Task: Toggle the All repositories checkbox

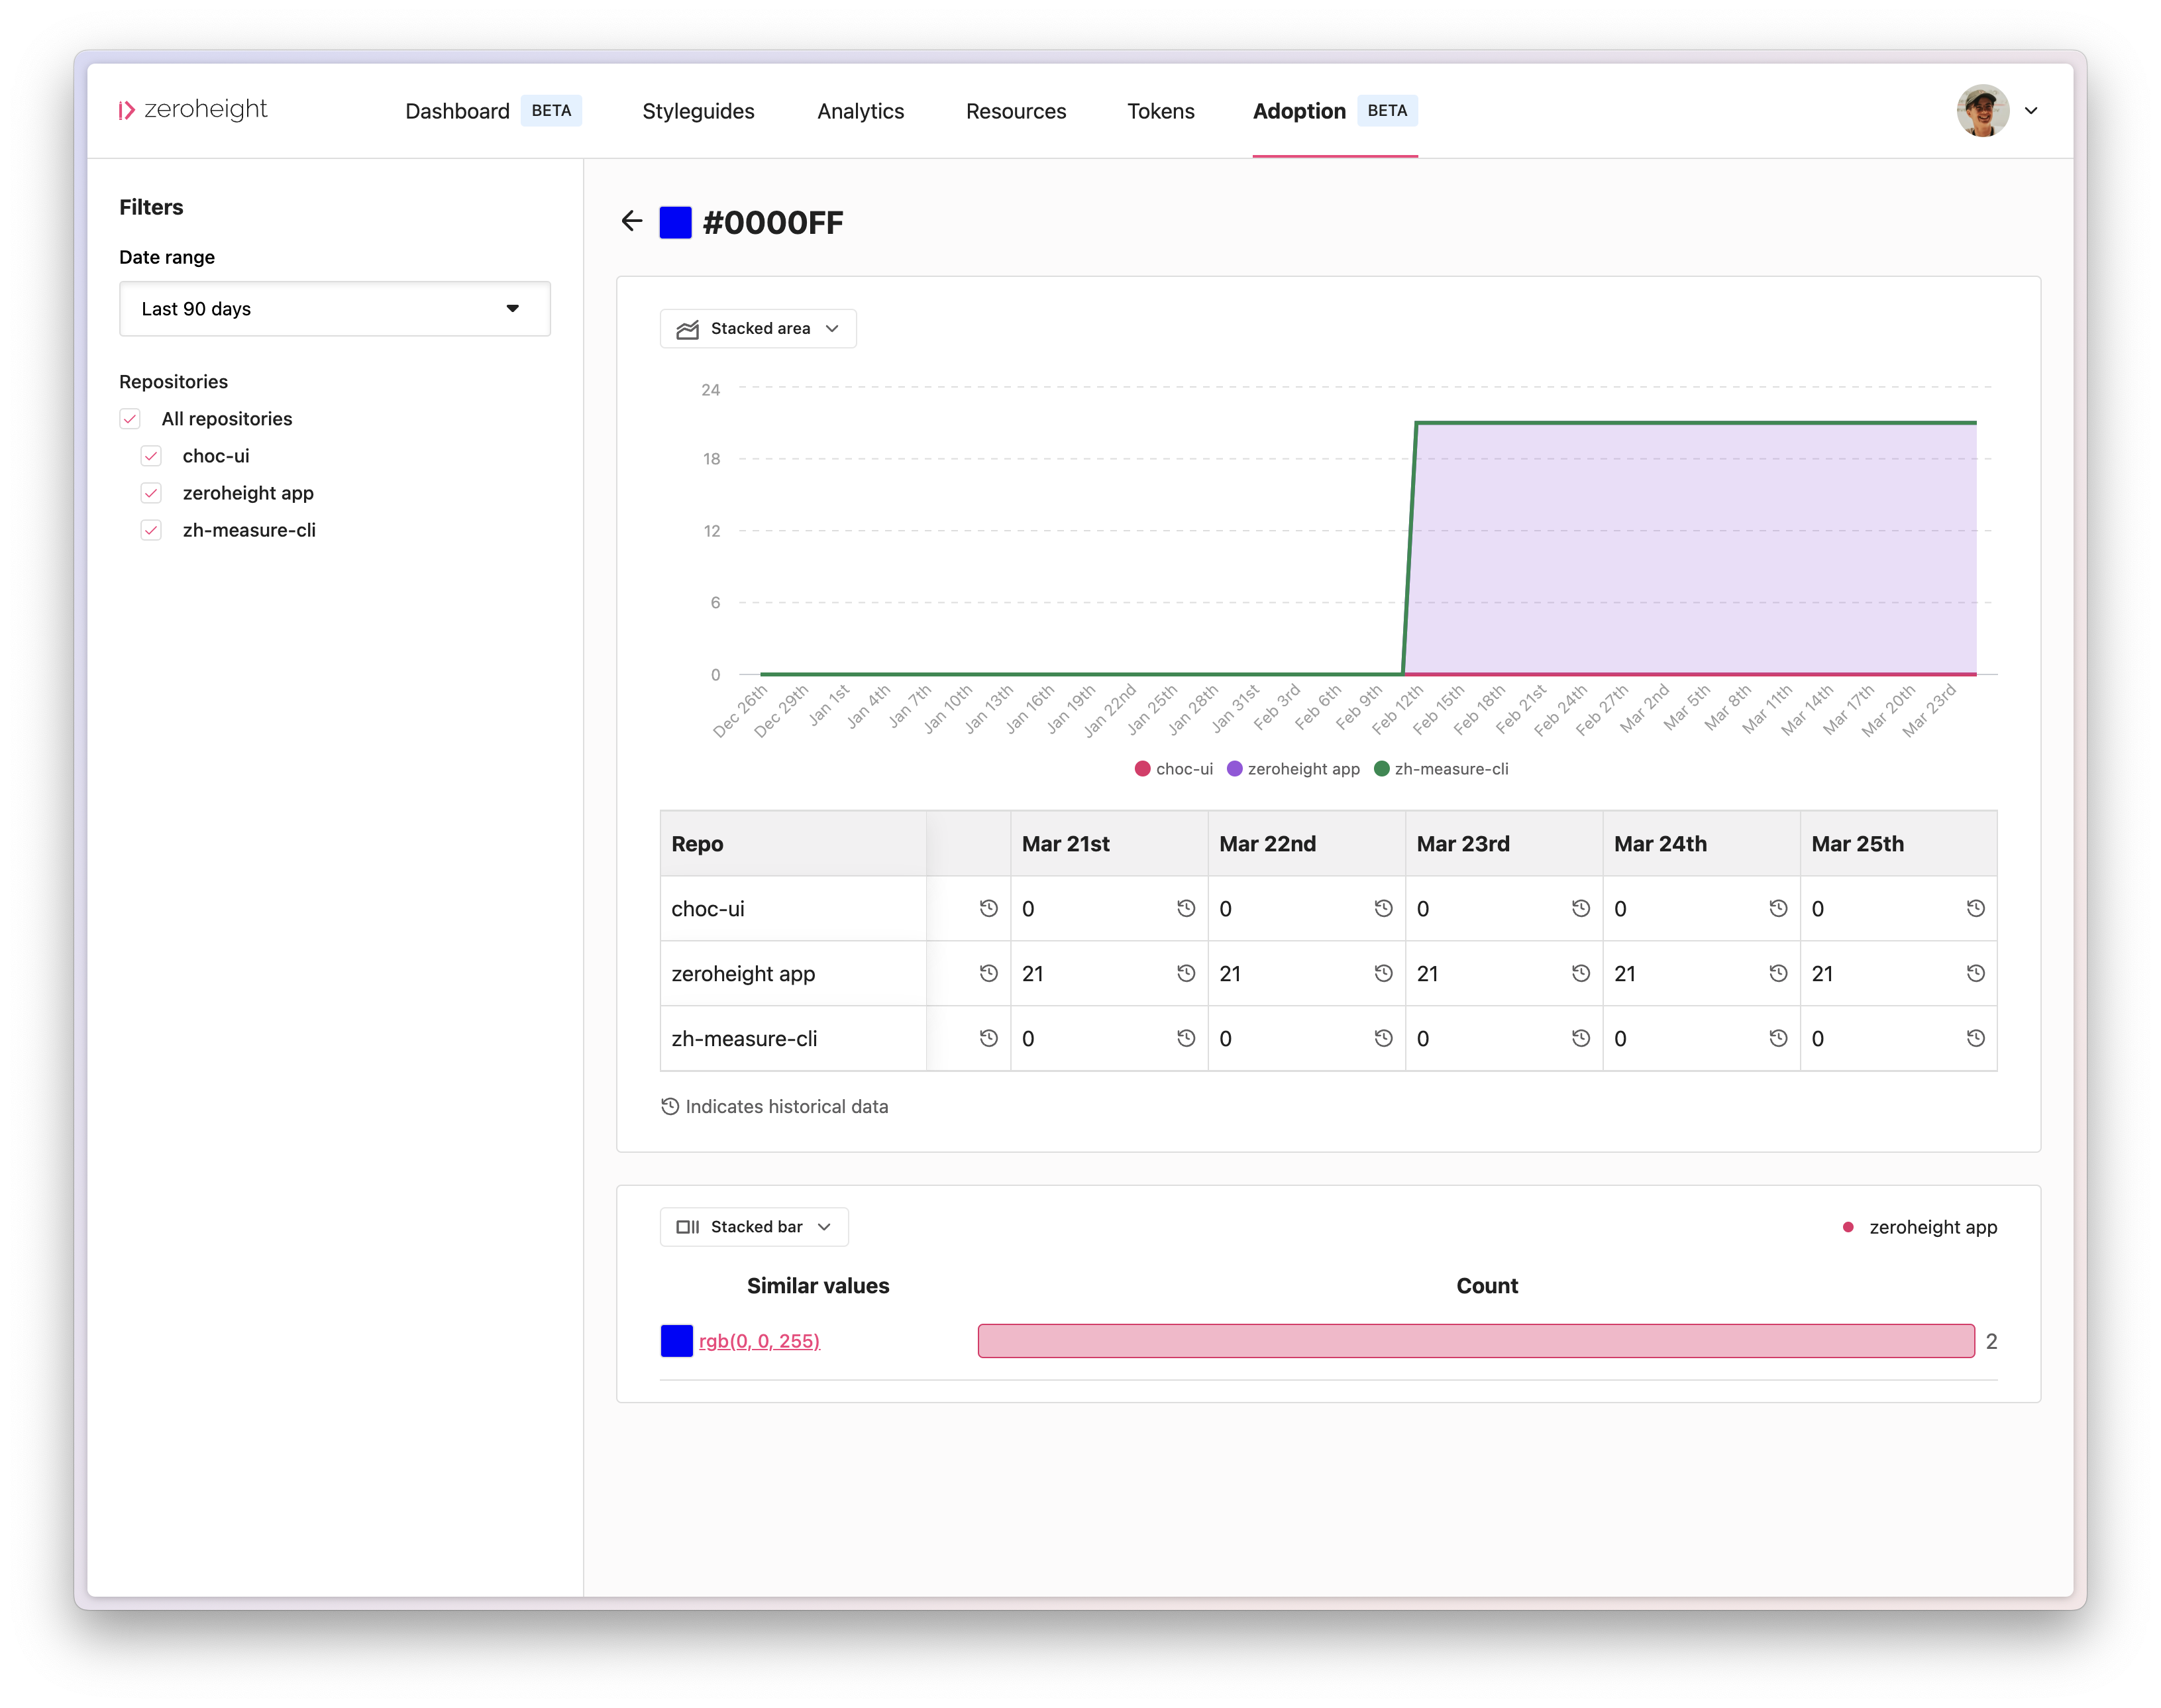Action: click(130, 419)
